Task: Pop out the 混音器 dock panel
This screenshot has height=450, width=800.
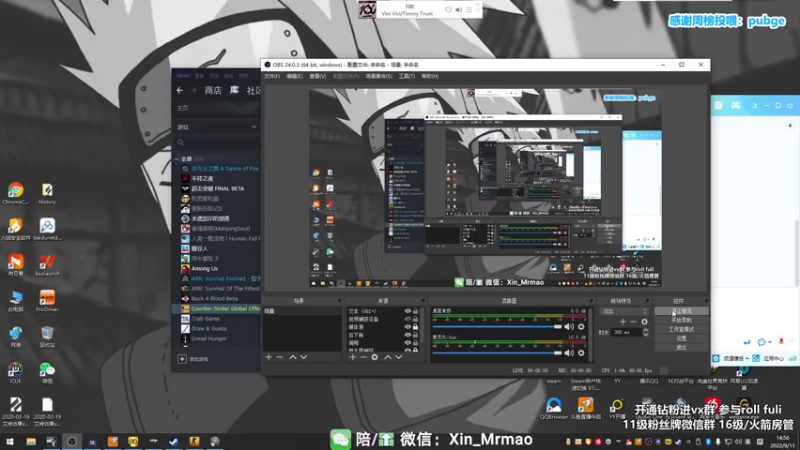Action: (591, 301)
